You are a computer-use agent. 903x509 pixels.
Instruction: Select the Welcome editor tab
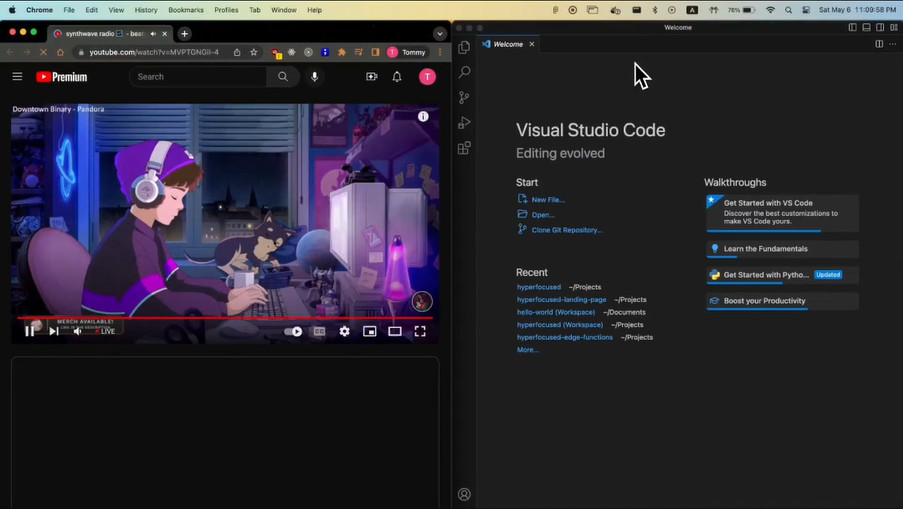508,44
